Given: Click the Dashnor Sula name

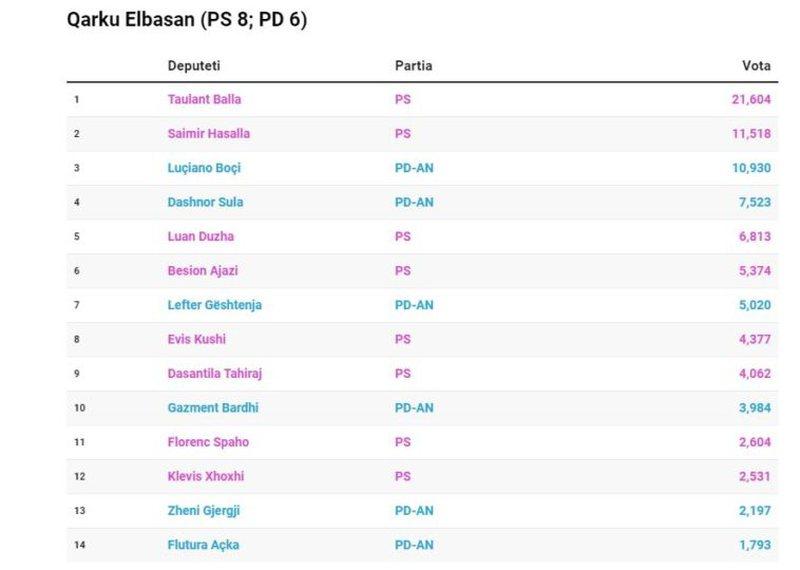Looking at the screenshot, I should pyautogui.click(x=205, y=202).
